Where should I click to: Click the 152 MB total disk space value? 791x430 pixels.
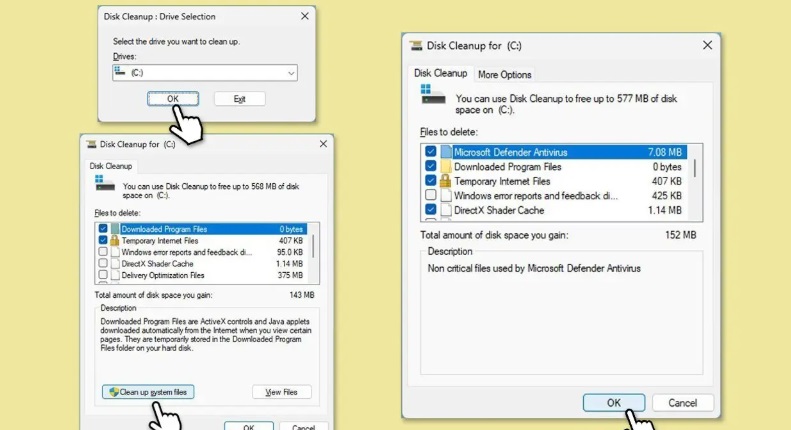680,235
